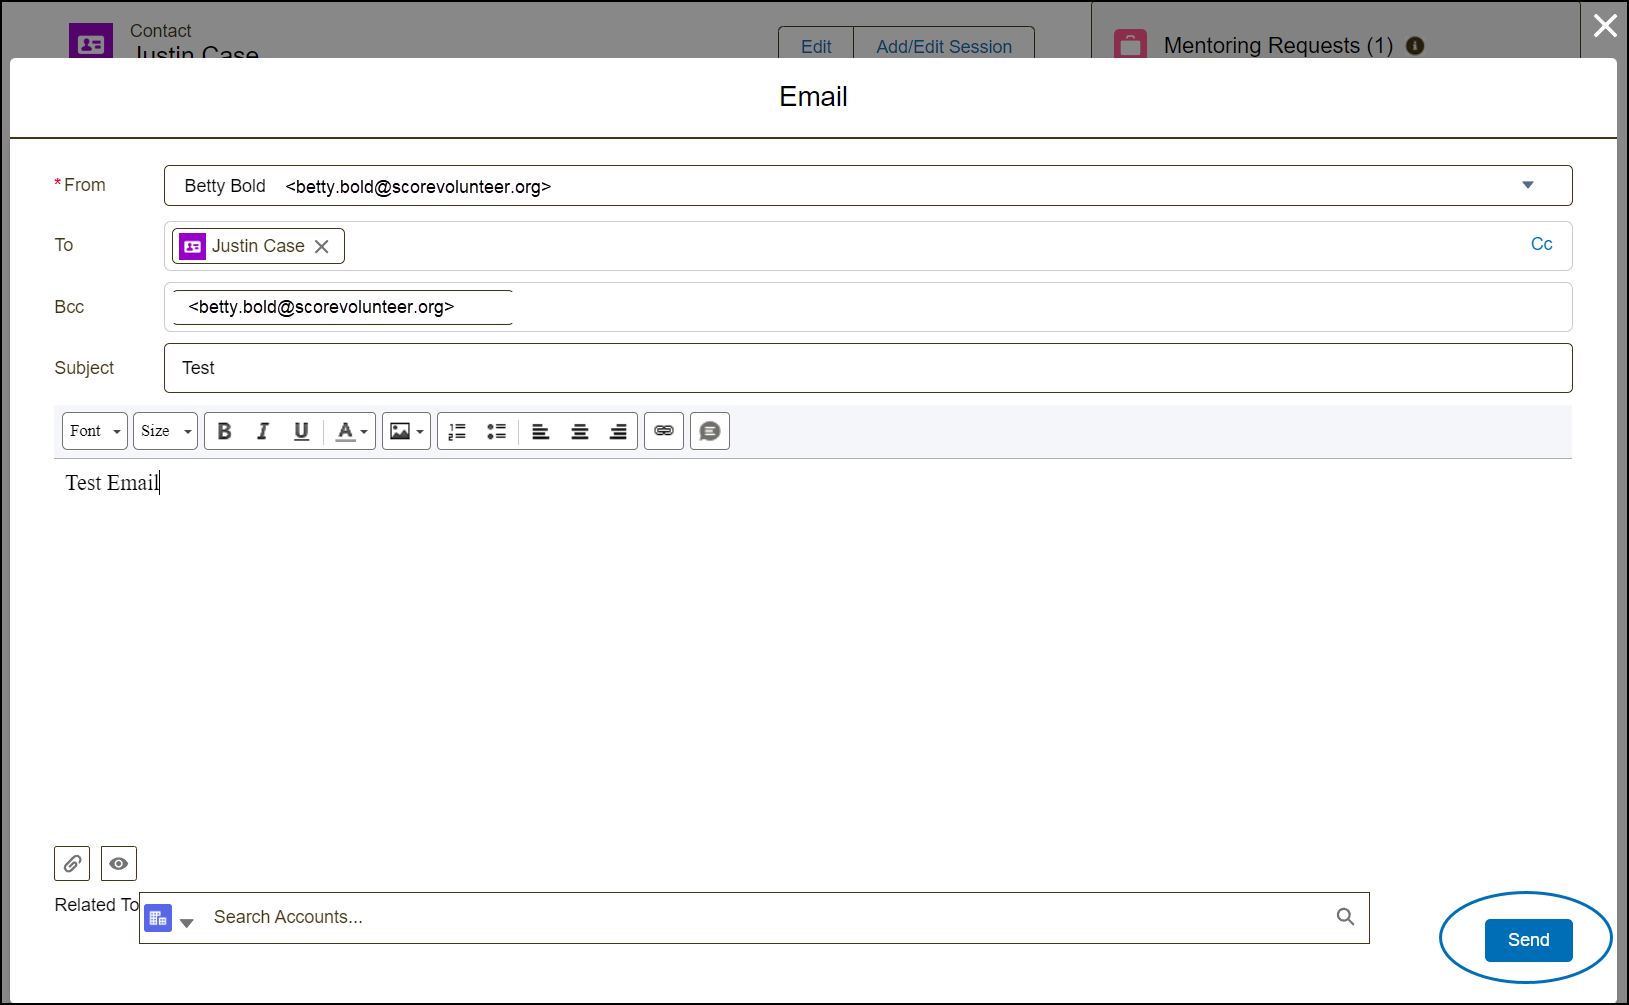
Task: Center align the text
Action: 579,431
